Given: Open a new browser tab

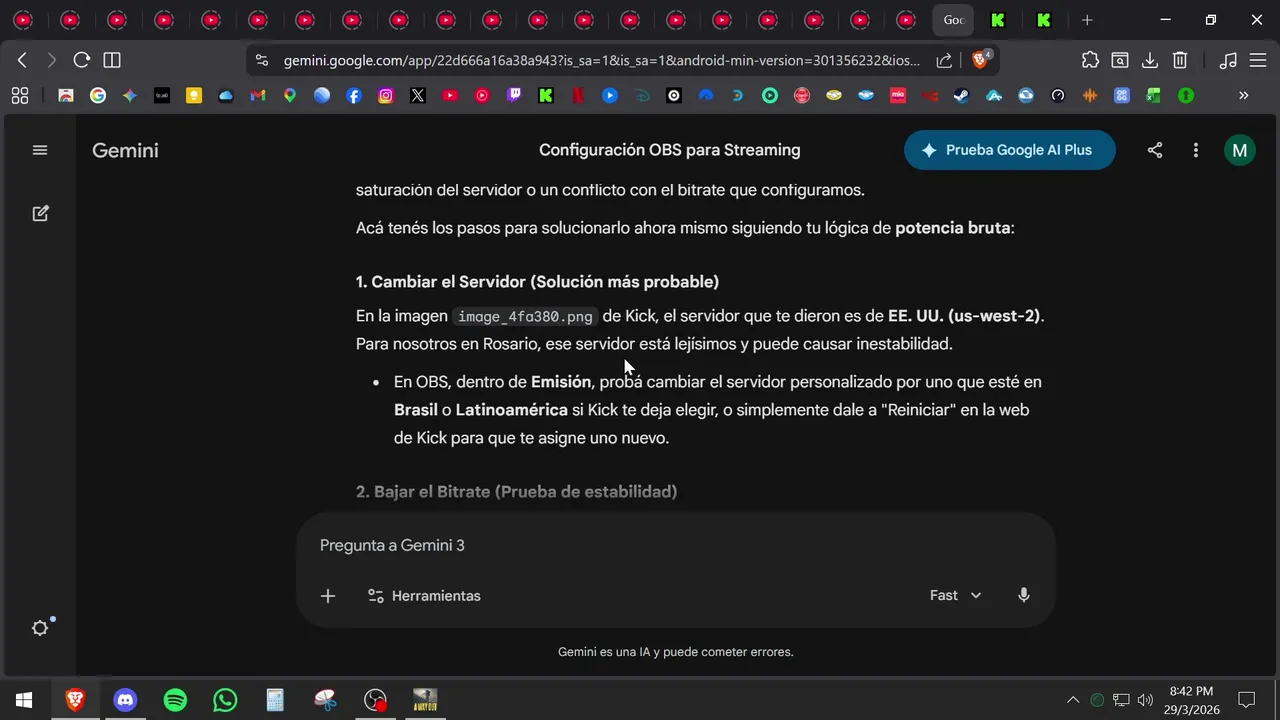Looking at the screenshot, I should point(1087,20).
